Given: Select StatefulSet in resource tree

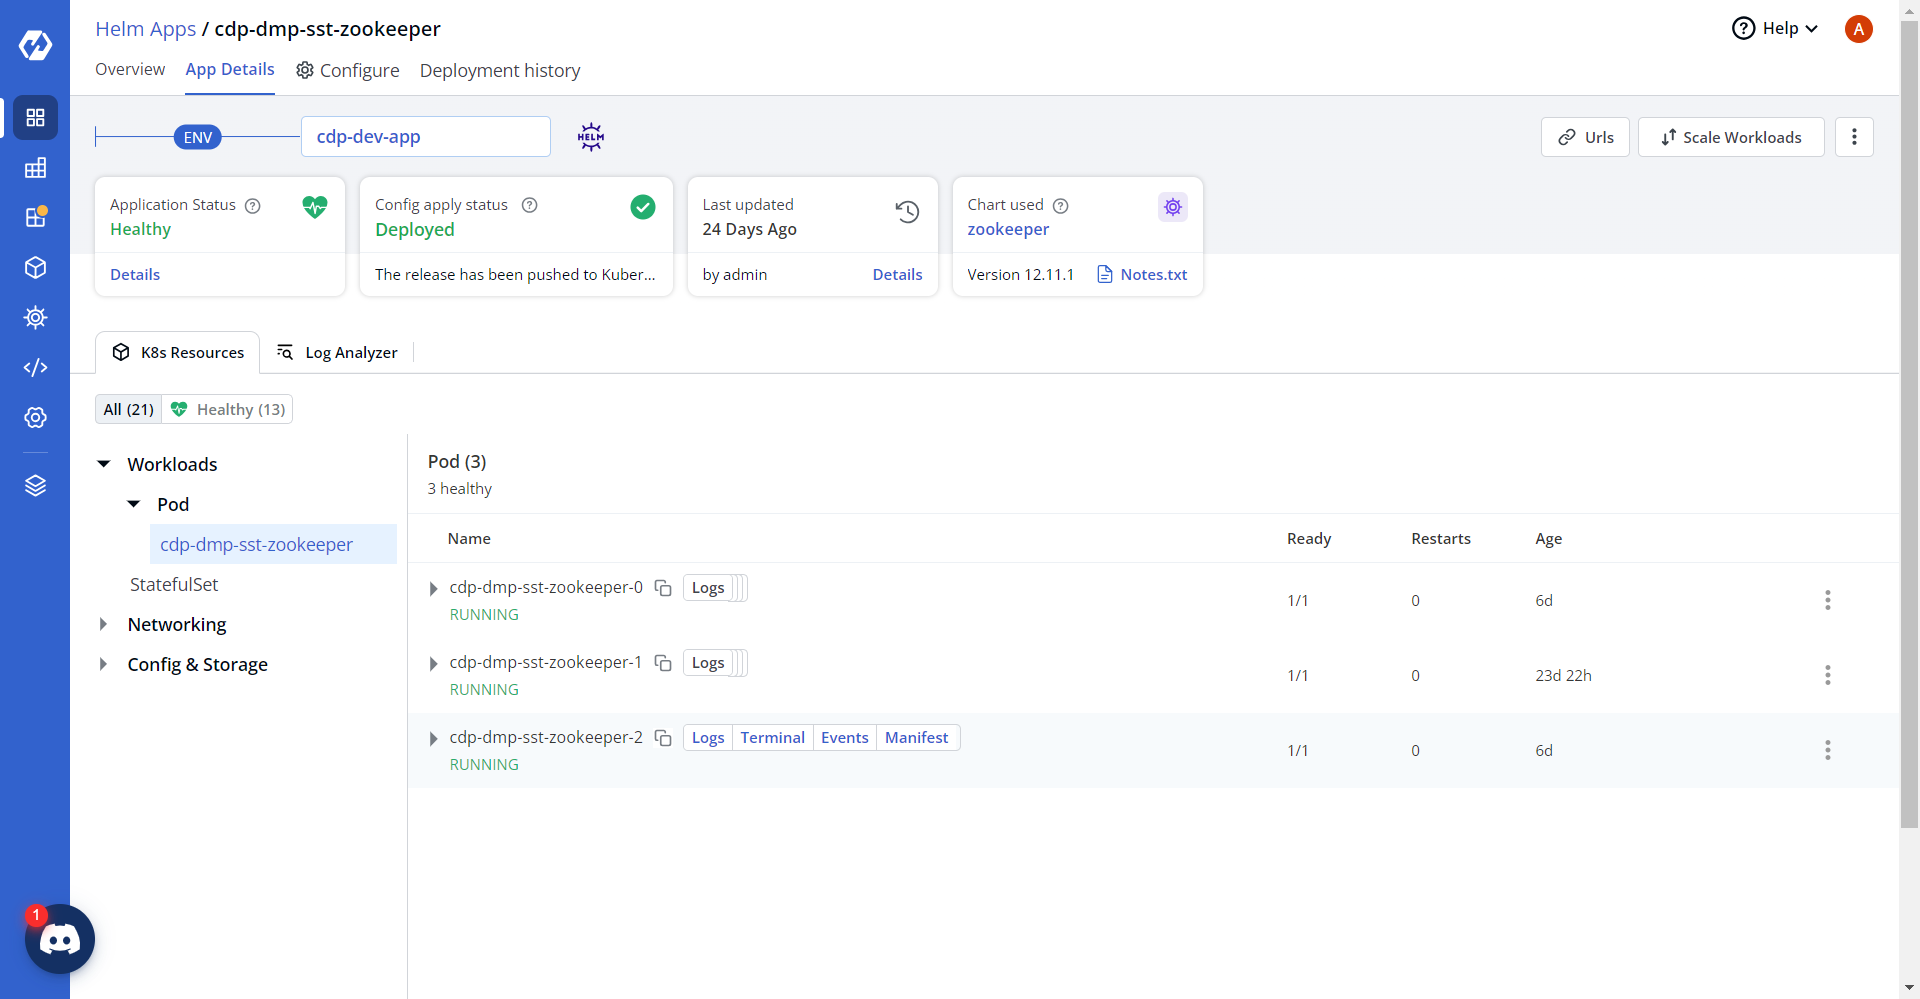Looking at the screenshot, I should point(174,584).
